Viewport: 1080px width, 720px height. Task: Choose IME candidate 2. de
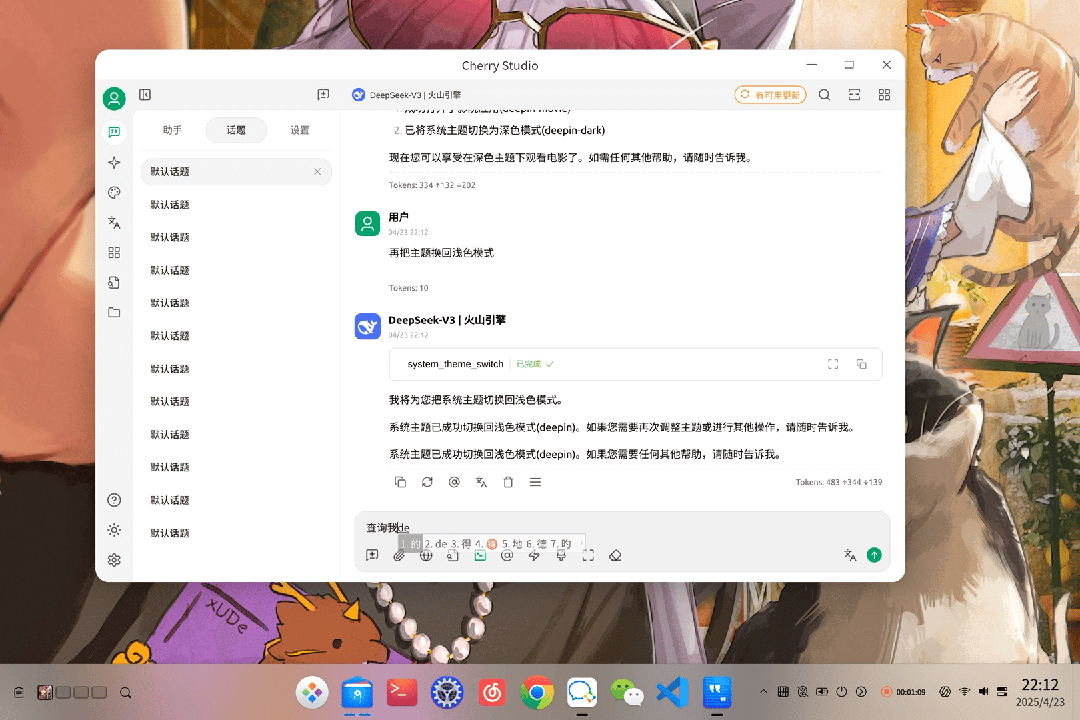tap(436, 544)
